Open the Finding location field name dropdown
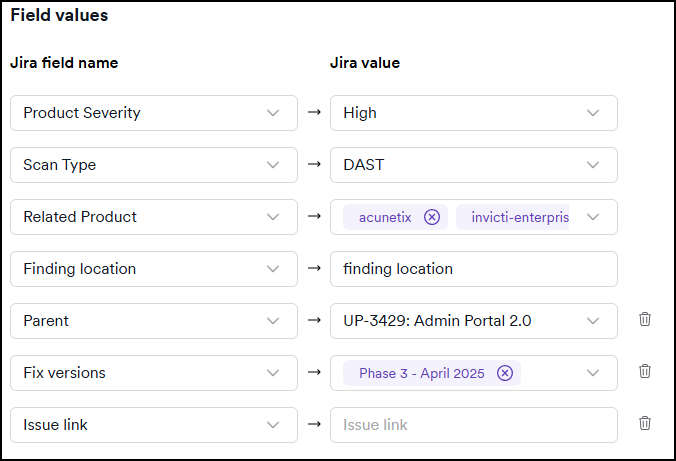Screen dimensions: 676x461 pyautogui.click(x=154, y=269)
